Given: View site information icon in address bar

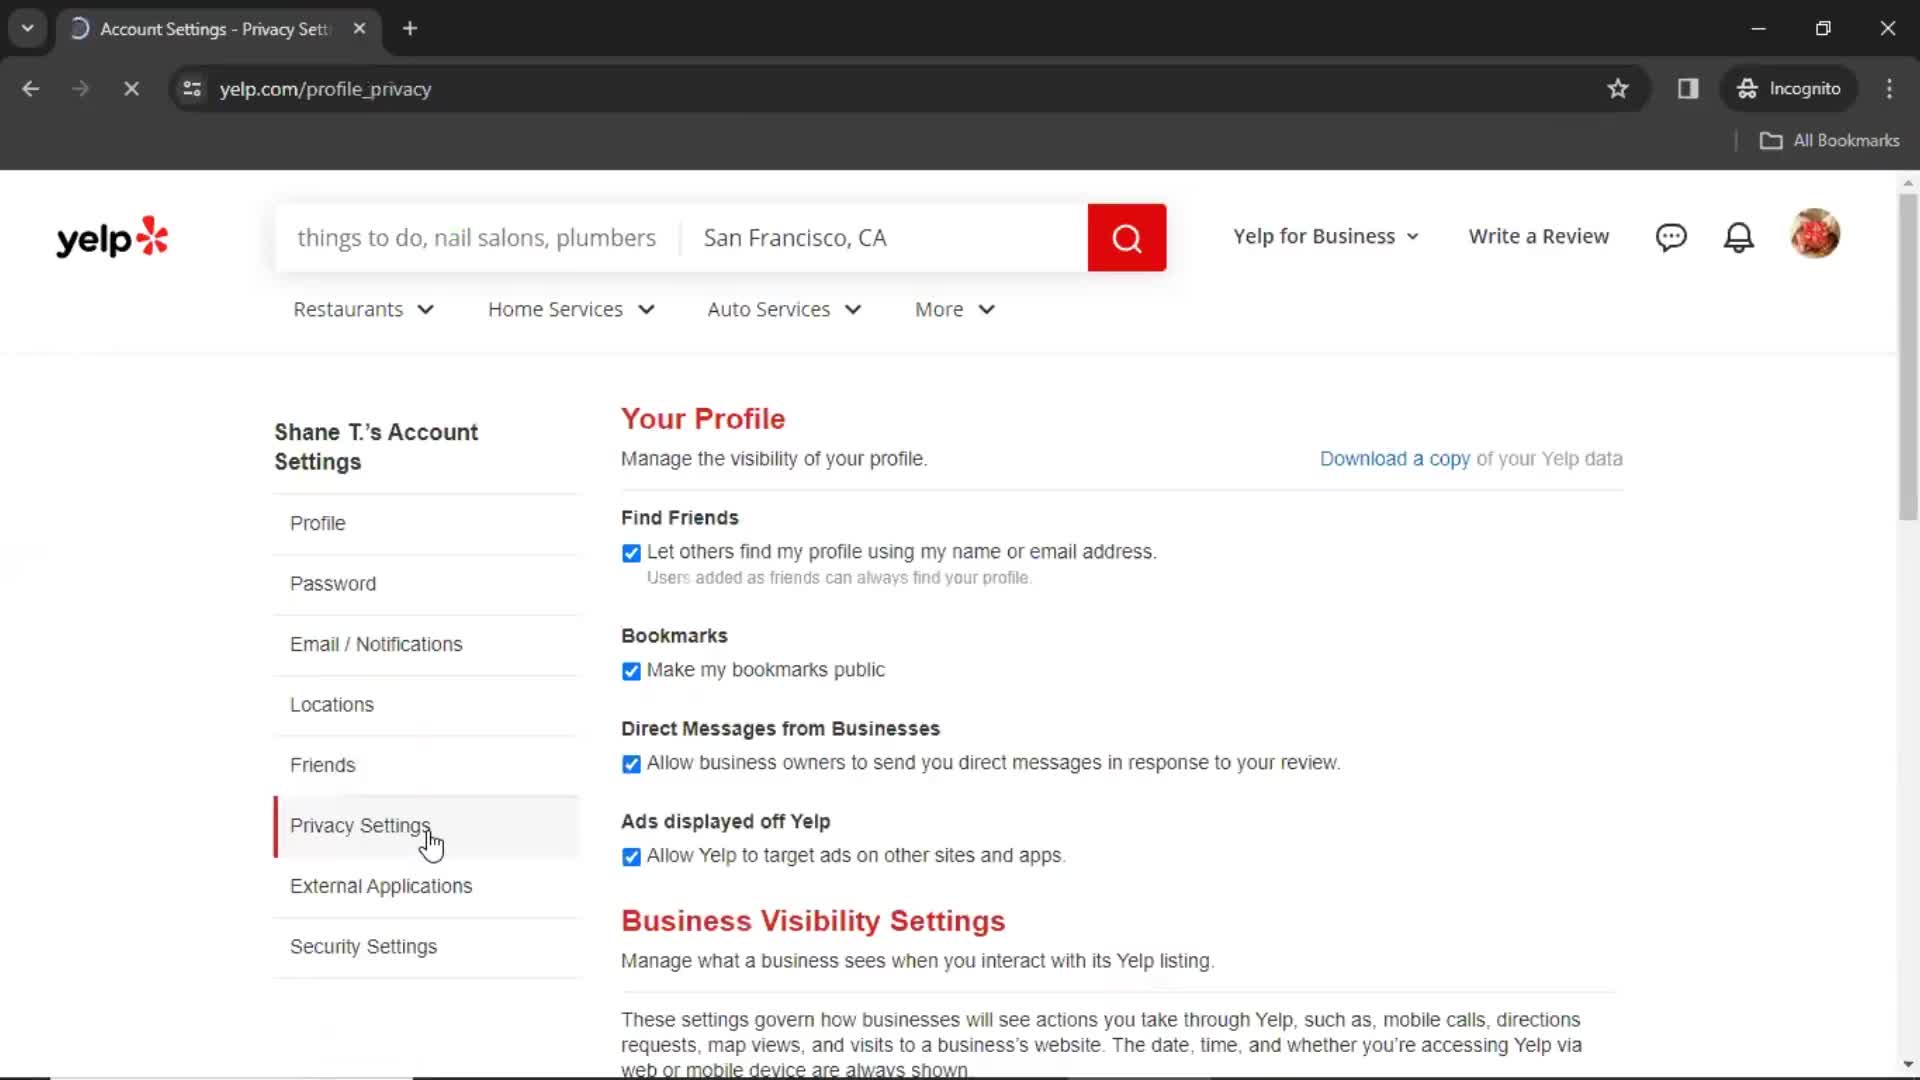Looking at the screenshot, I should (192, 89).
